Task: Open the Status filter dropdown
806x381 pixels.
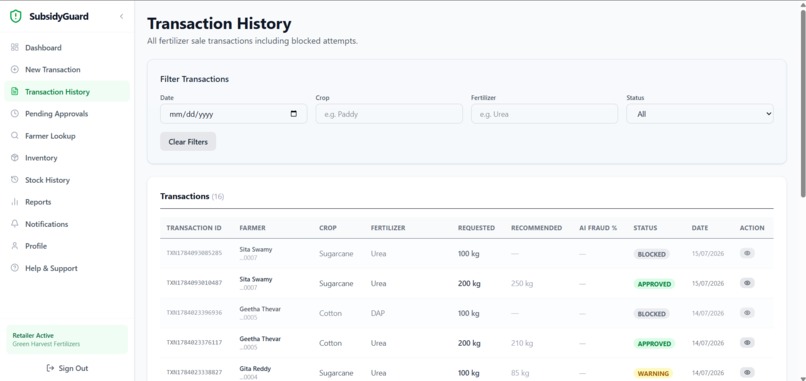Action: (x=700, y=114)
